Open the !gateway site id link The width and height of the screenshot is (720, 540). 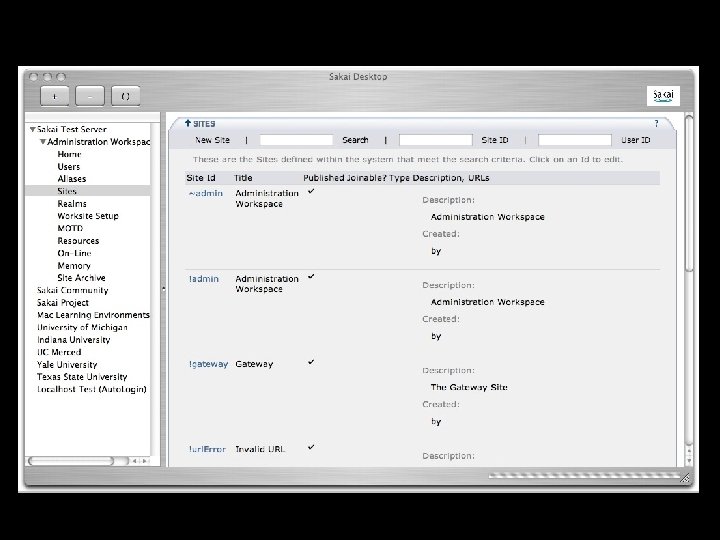point(208,364)
